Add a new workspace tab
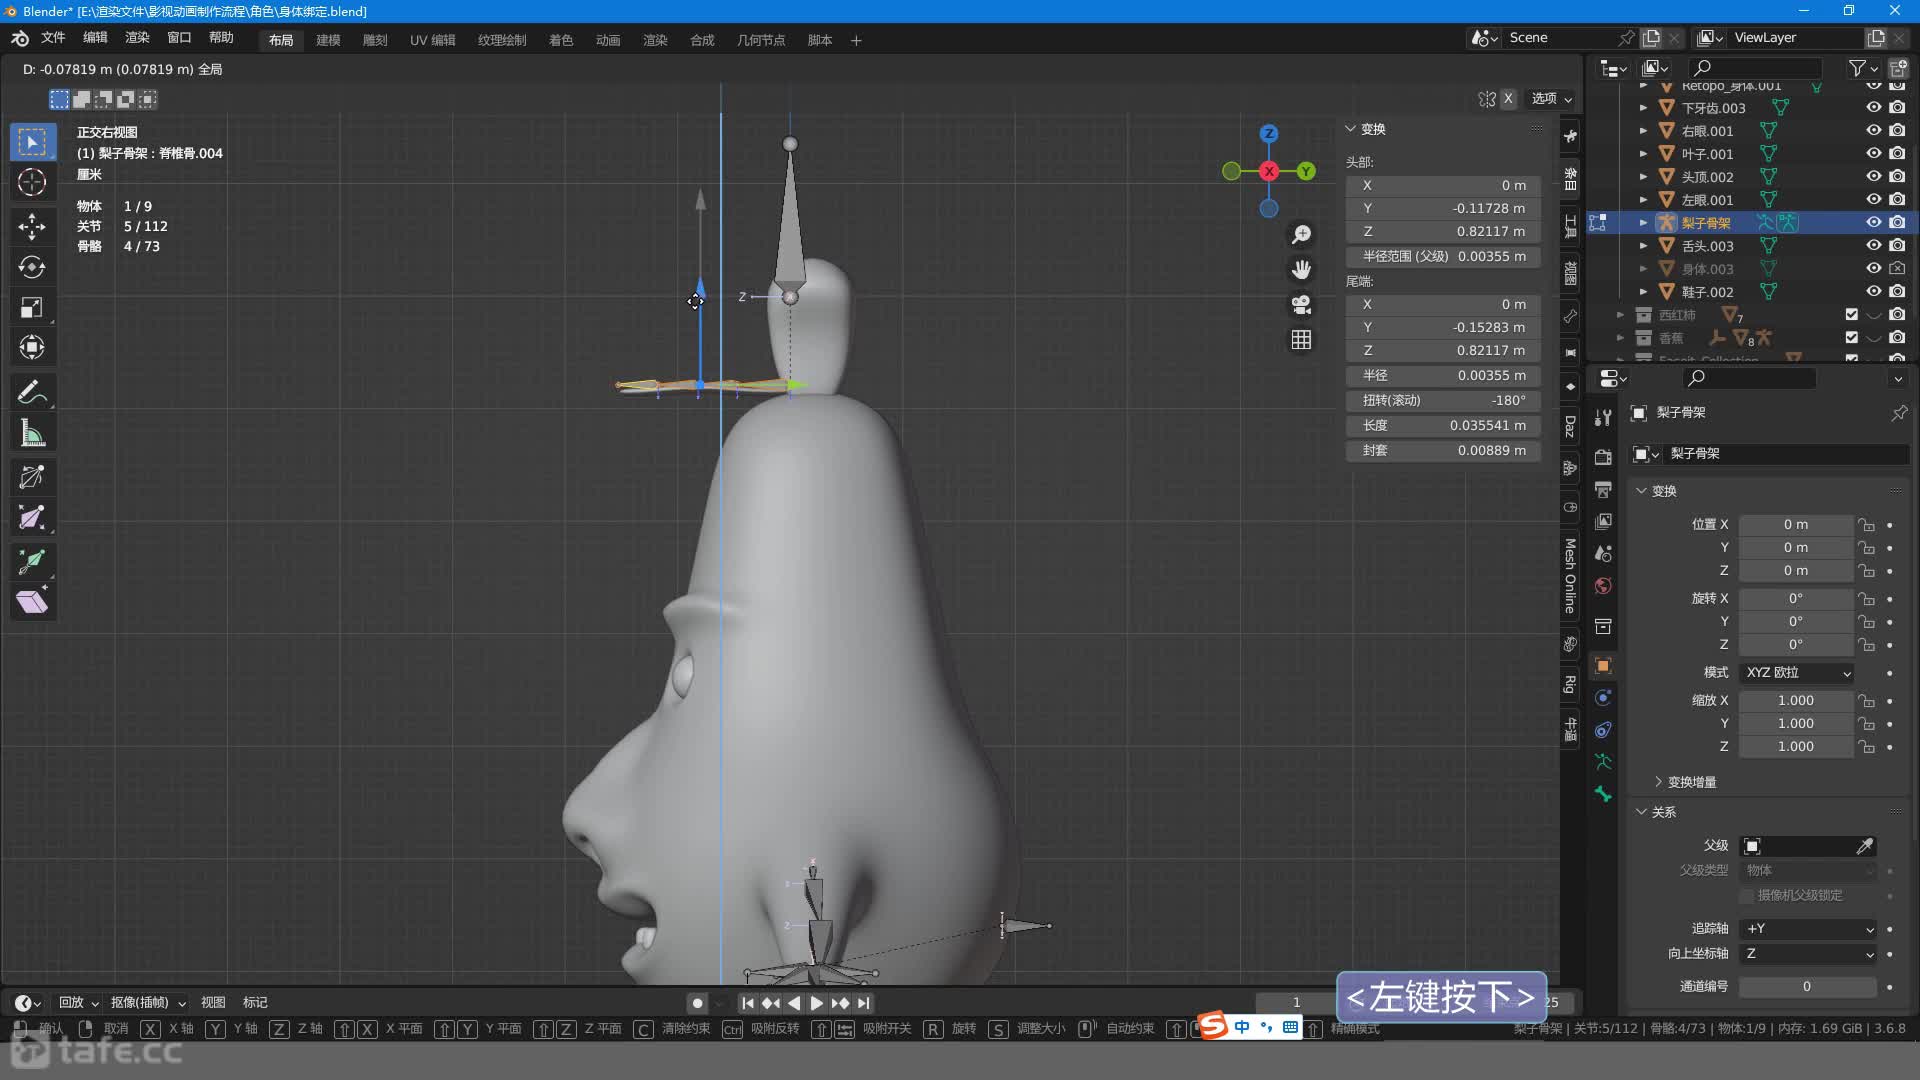1920x1080 pixels. pyautogui.click(x=856, y=40)
